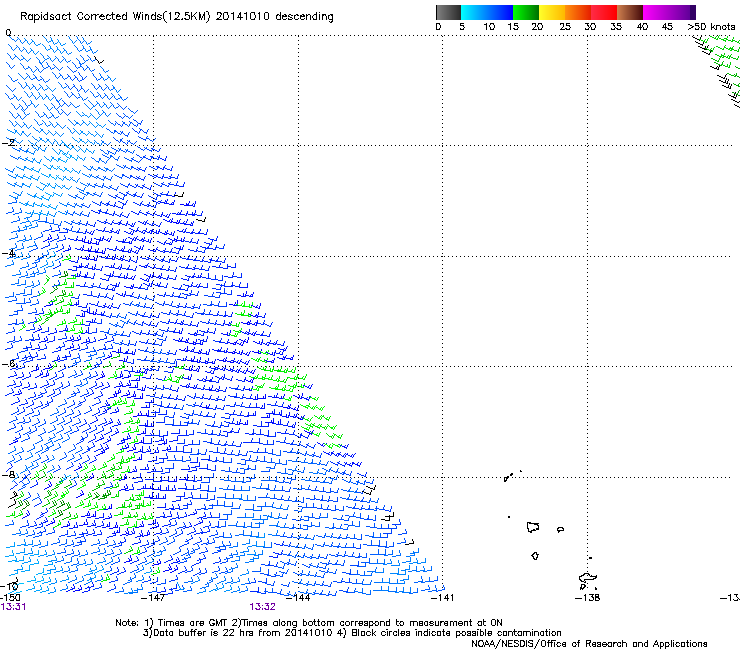
Task: Click the largest island outline near -139
Action: [x=533, y=527]
